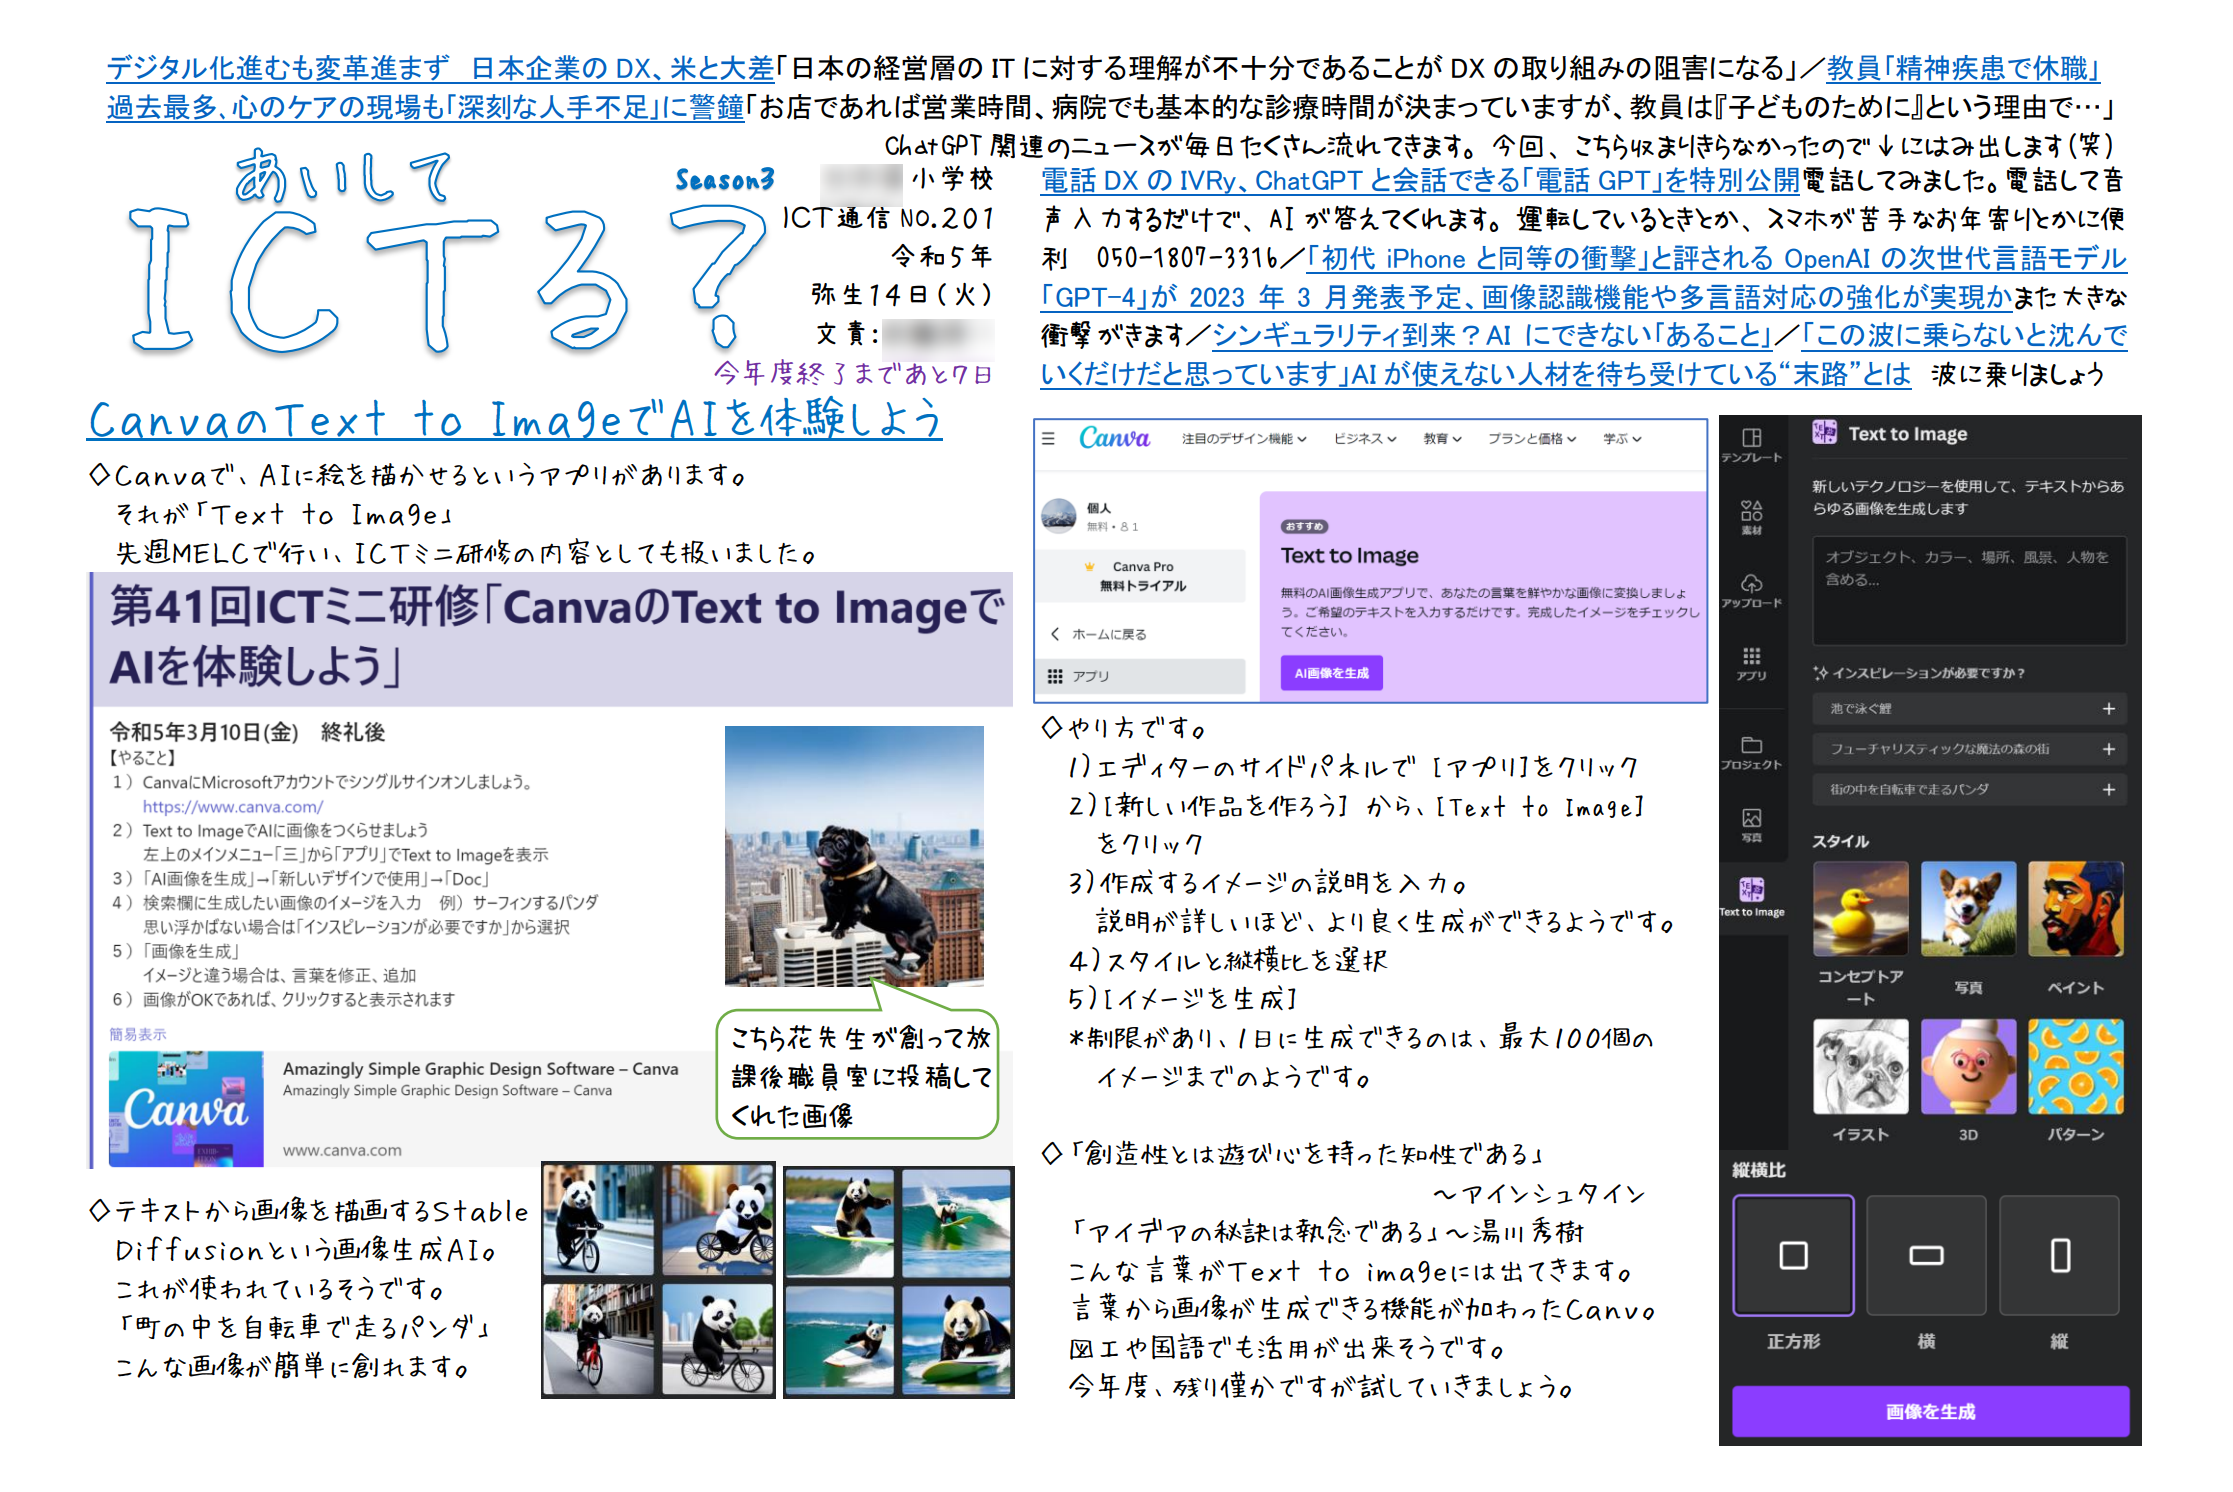Click the 画像を生成 generate button

1929,1411
